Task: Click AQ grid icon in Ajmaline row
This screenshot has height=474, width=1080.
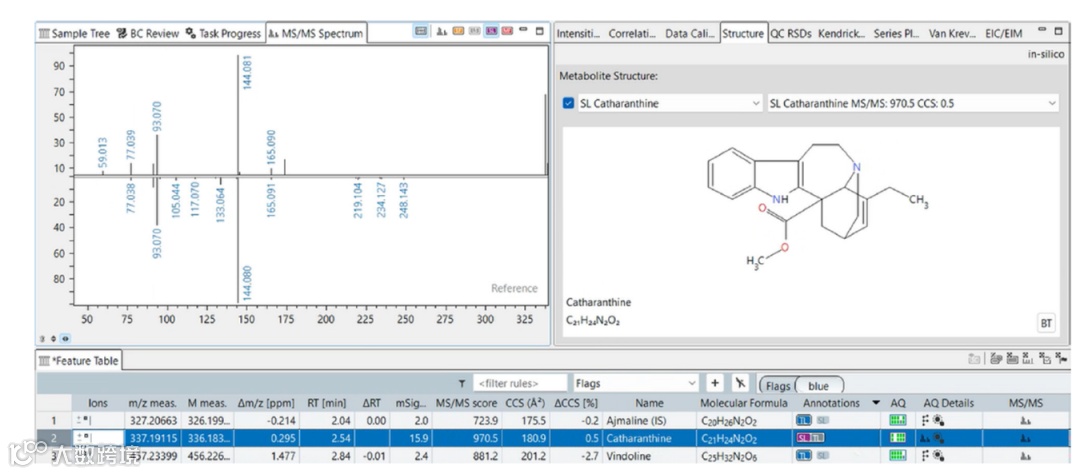Action: coord(897,420)
